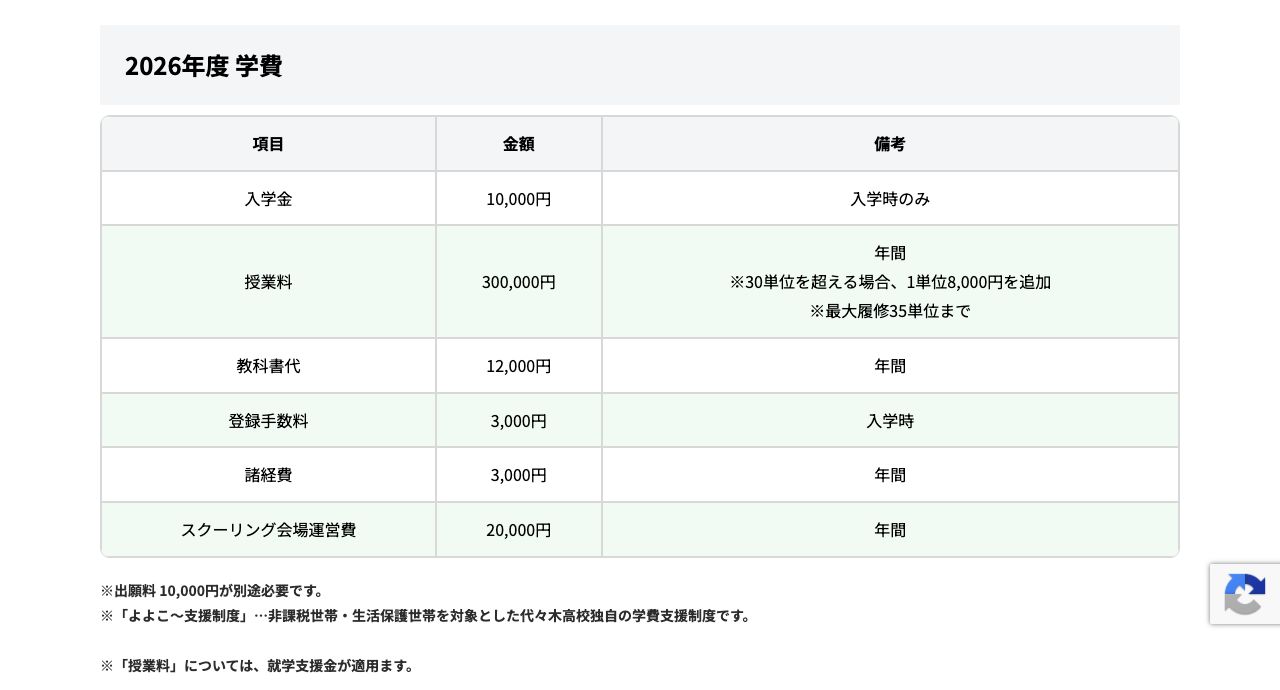This screenshot has width=1280, height=690.
Task: Select the '教科書代' row label
Action: 268,366
